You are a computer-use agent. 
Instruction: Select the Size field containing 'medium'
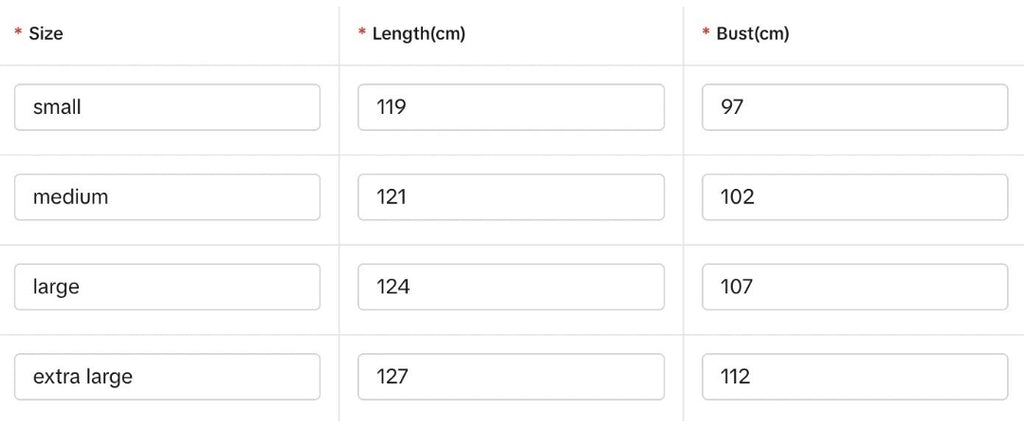(x=167, y=197)
